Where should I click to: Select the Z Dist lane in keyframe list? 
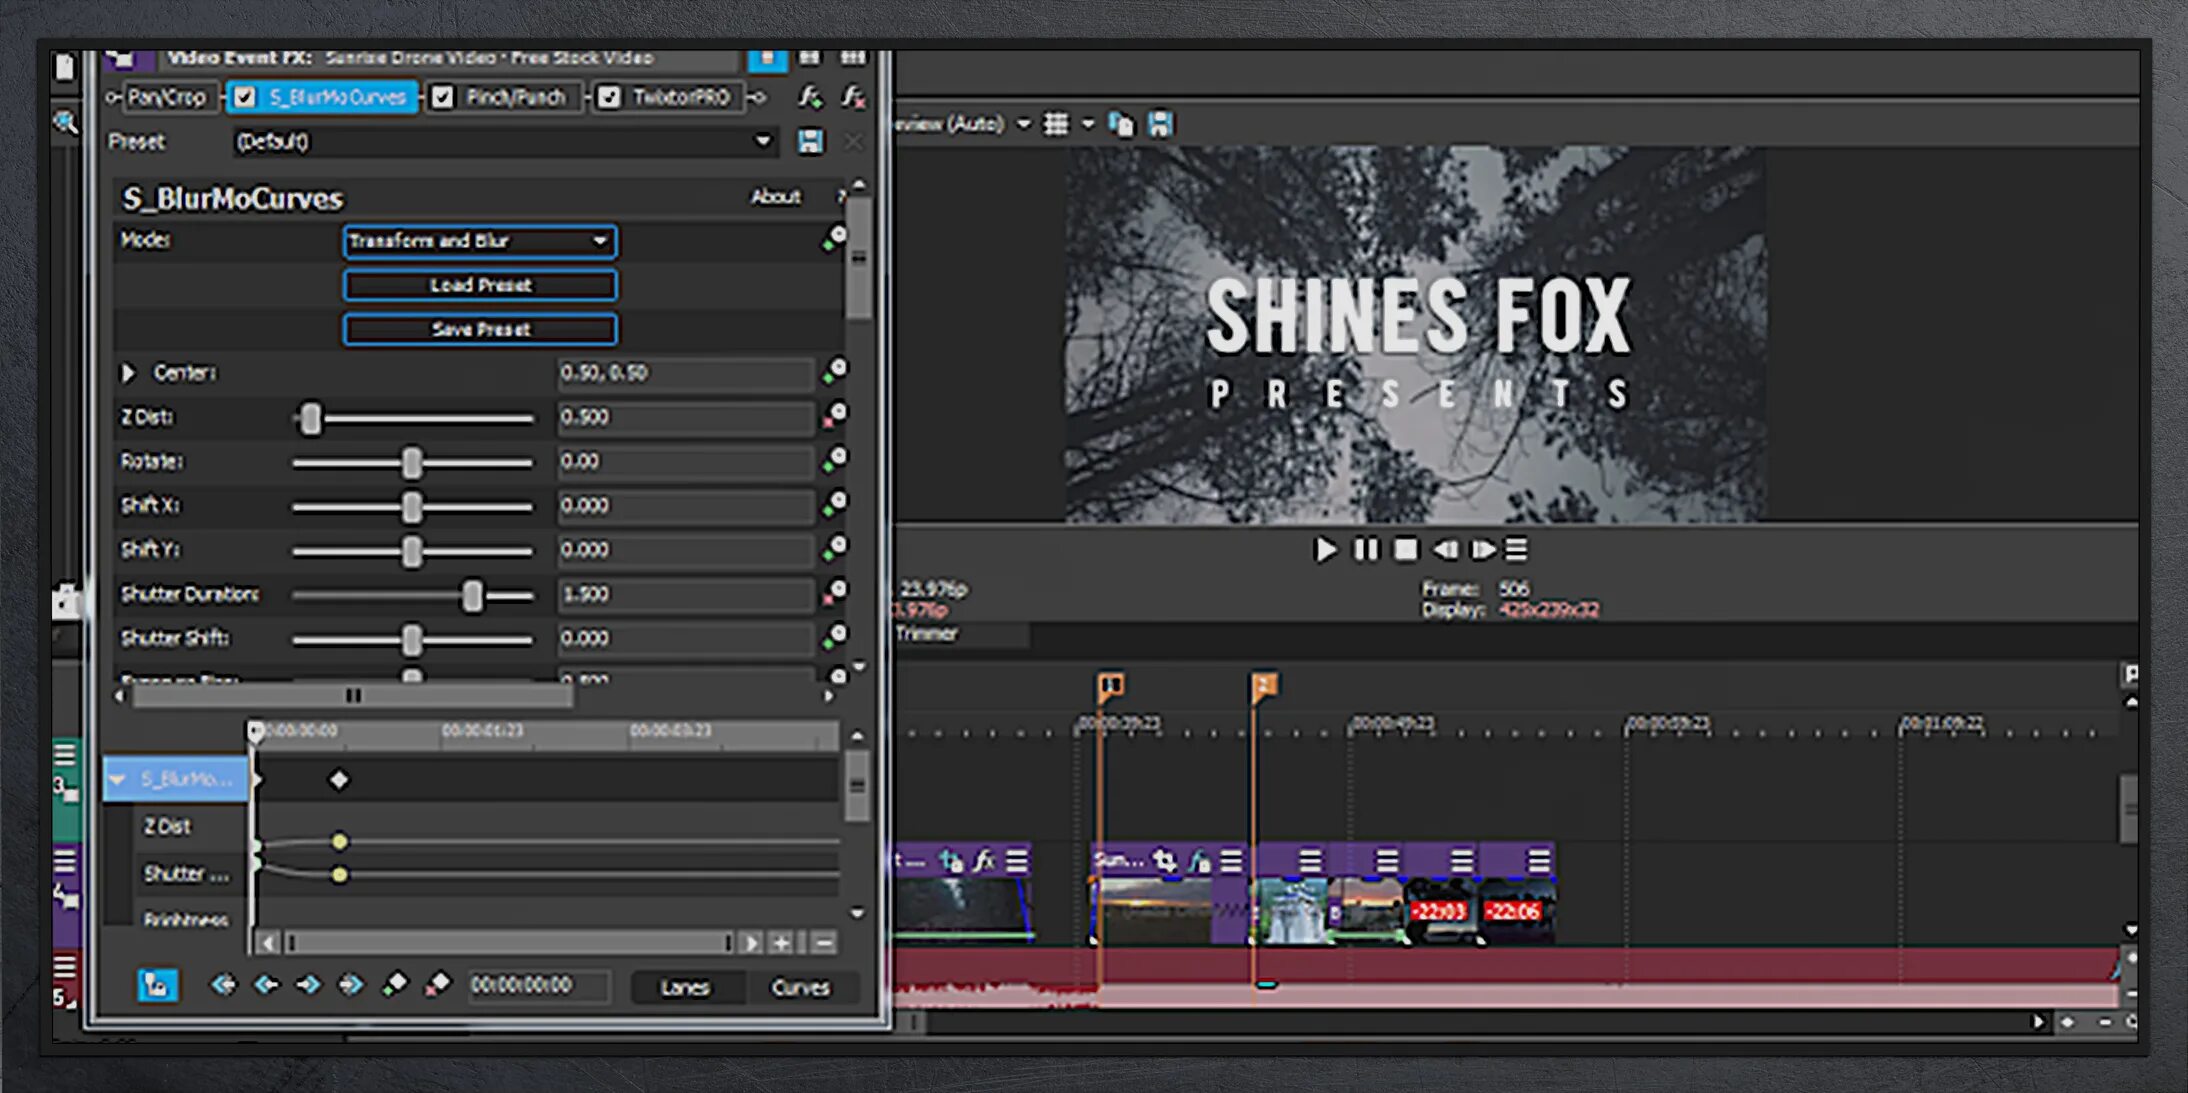167,826
